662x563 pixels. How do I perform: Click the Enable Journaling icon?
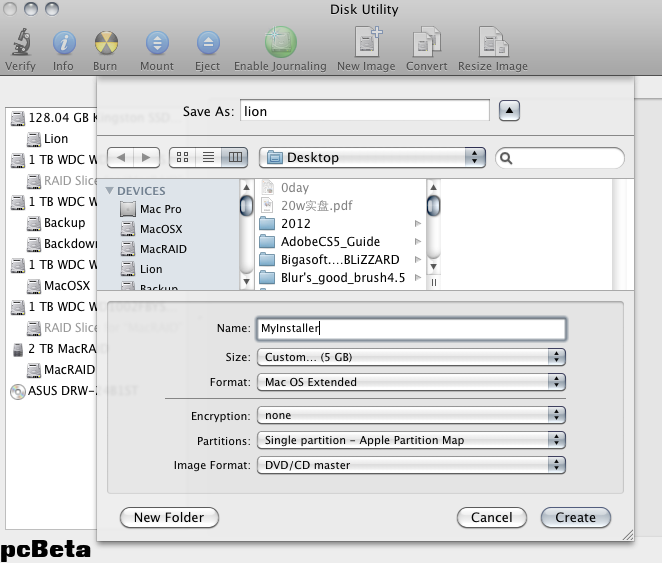(x=281, y=42)
